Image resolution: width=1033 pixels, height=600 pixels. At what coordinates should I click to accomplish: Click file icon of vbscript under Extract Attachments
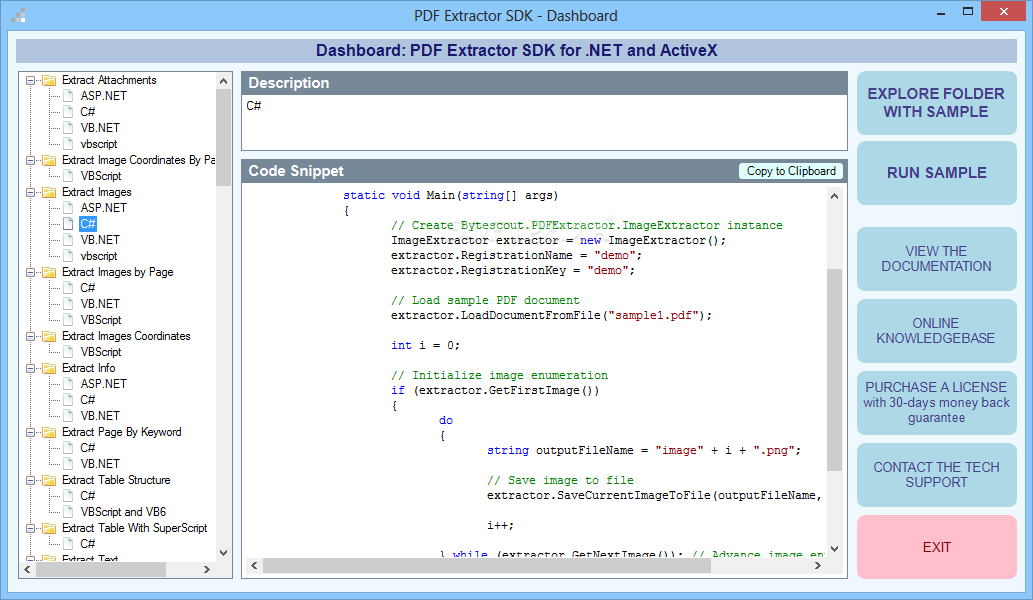pos(68,144)
